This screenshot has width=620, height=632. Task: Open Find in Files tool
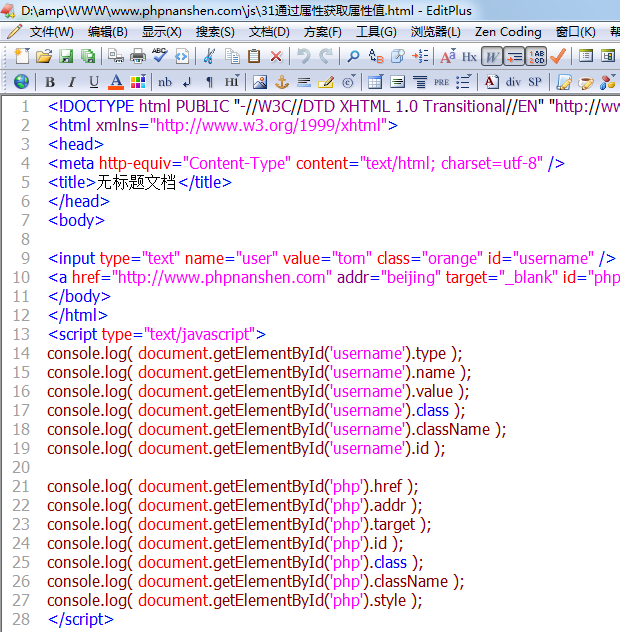(x=397, y=56)
